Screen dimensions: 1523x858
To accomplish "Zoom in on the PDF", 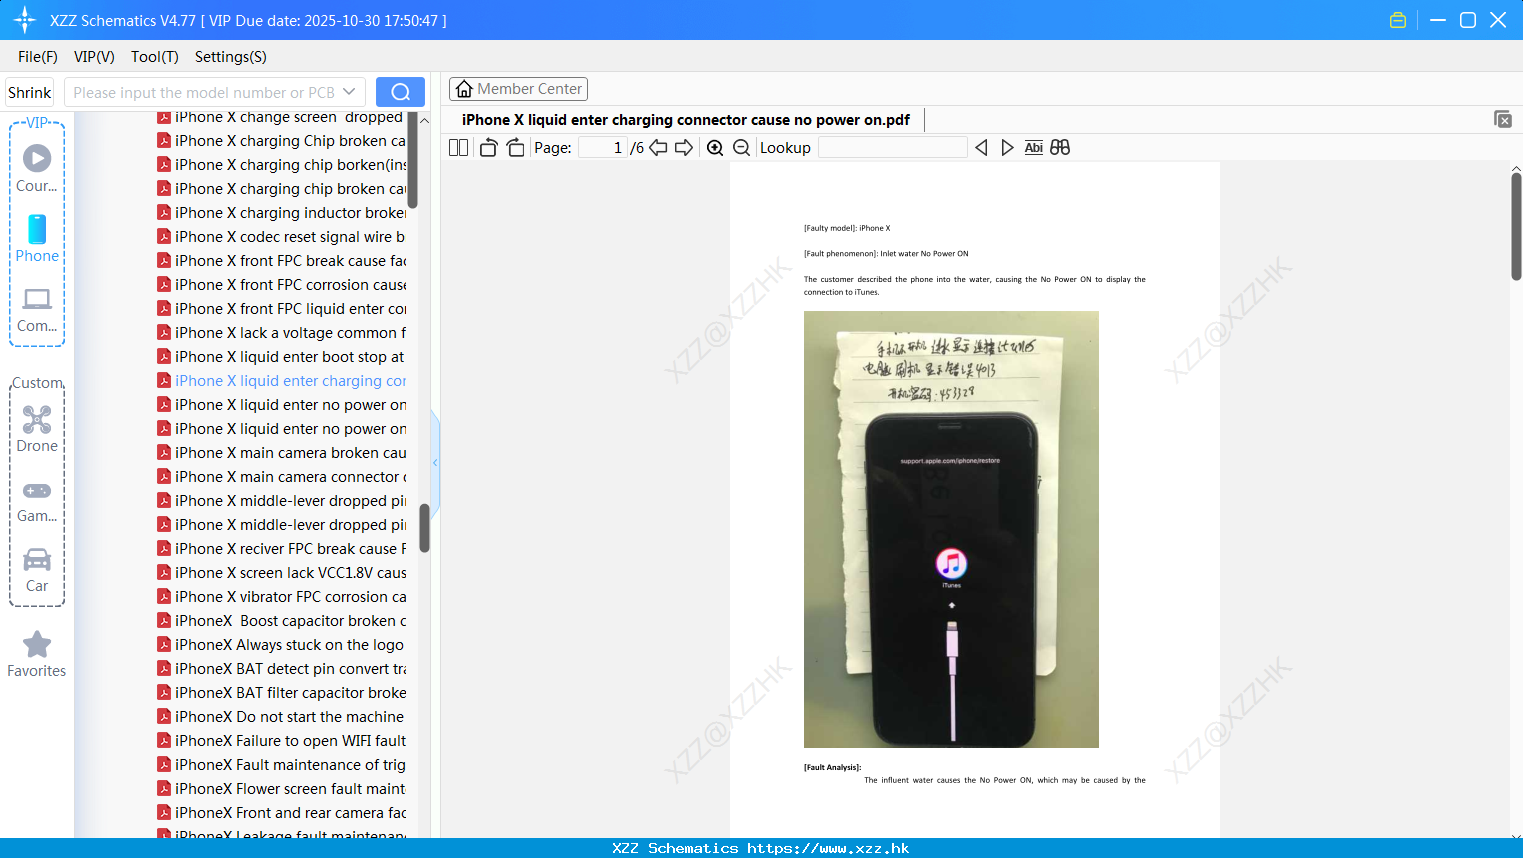I will (x=715, y=148).
